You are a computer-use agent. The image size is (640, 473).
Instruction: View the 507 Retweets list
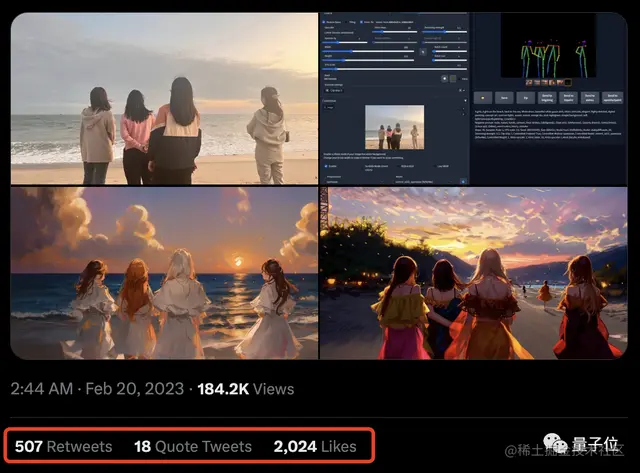(63, 446)
